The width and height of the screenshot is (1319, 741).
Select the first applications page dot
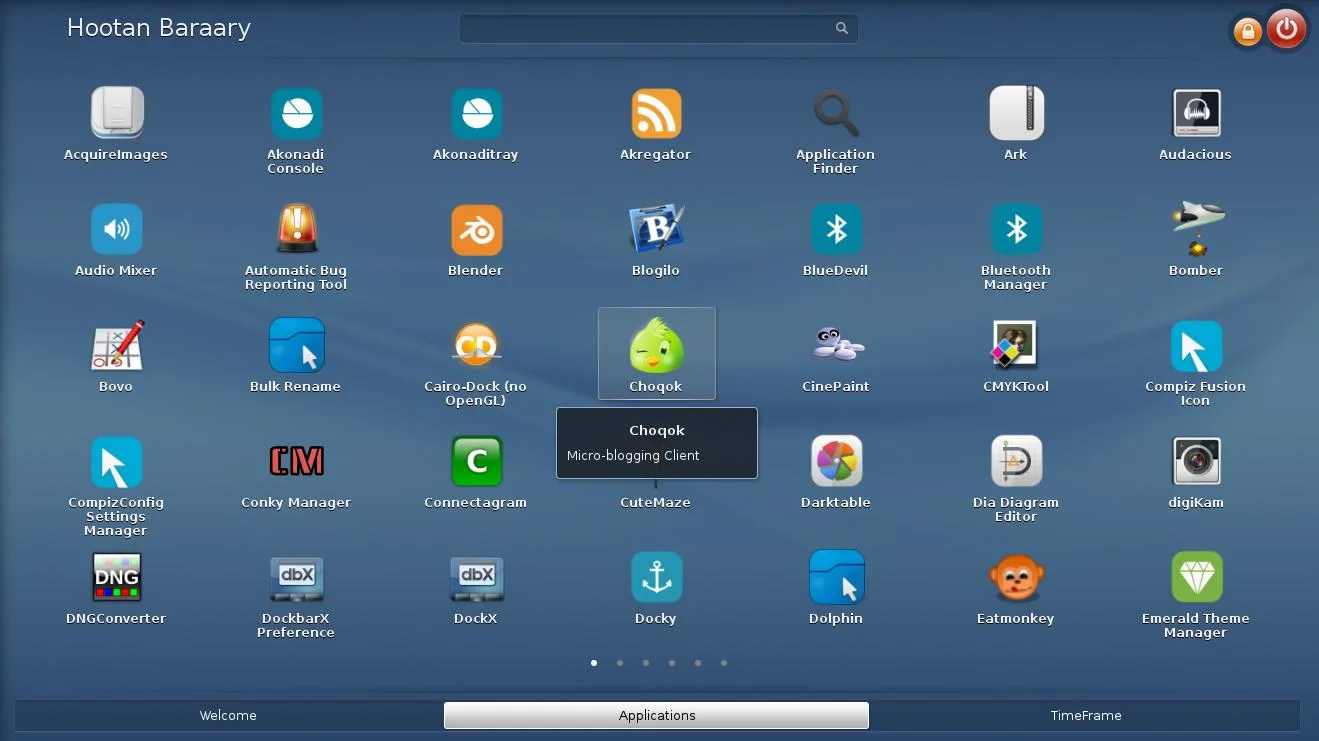pyautogui.click(x=594, y=662)
